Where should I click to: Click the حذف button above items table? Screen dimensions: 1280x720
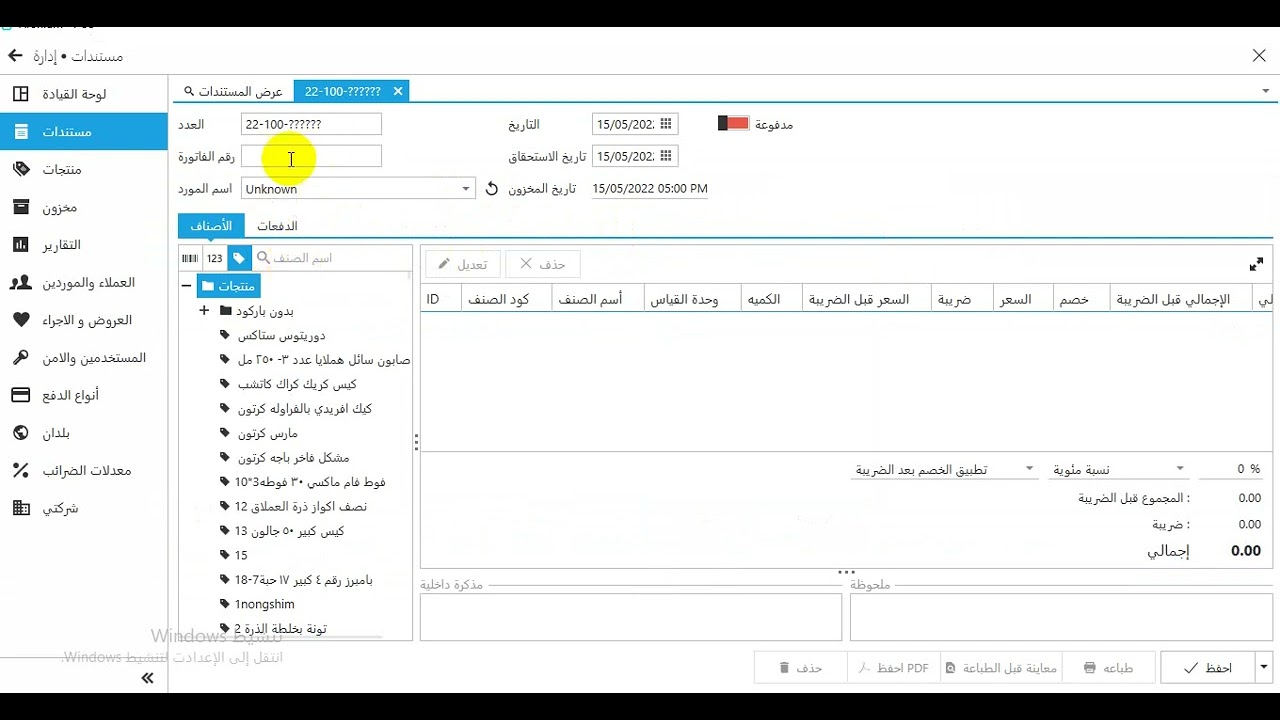[x=542, y=264]
